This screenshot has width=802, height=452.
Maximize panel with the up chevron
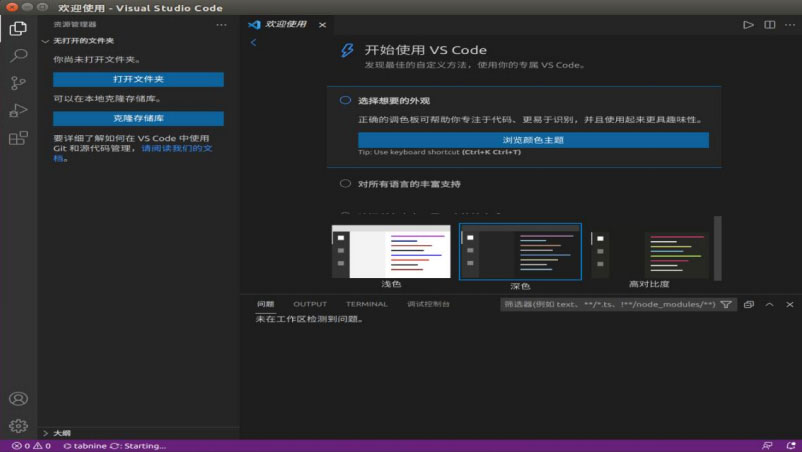pyautogui.click(x=769, y=304)
